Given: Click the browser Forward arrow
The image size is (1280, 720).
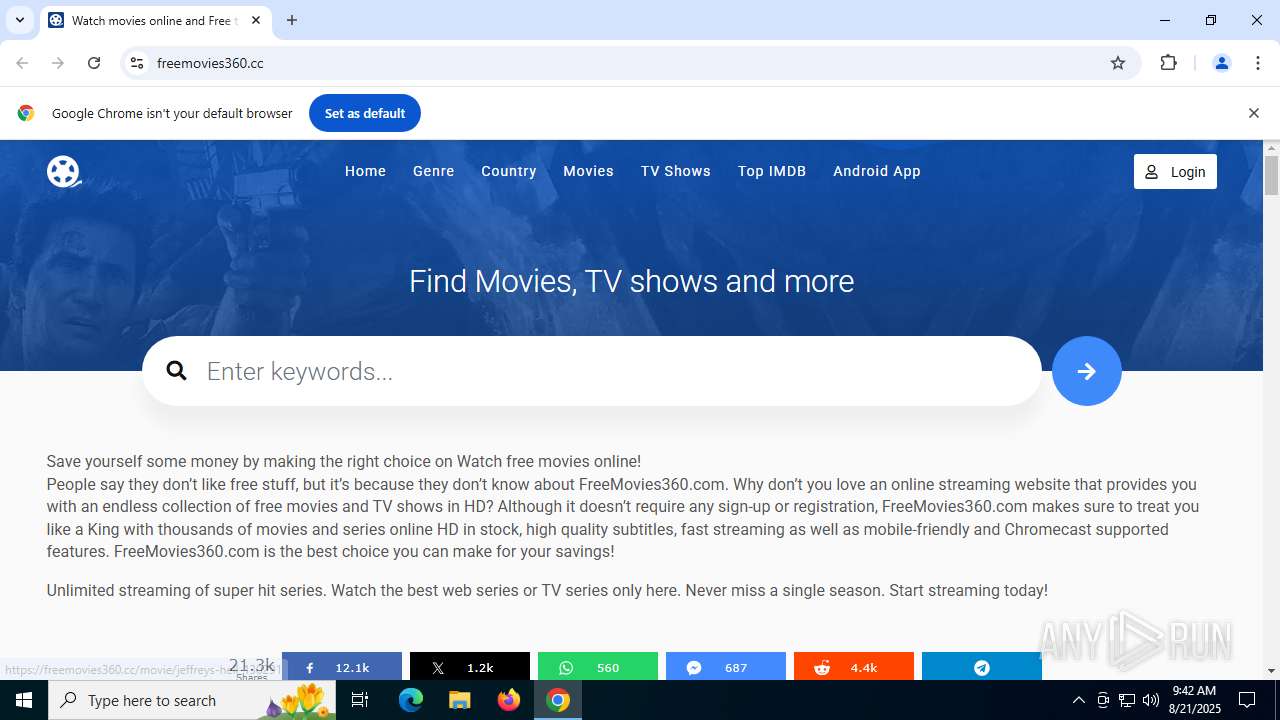Looking at the screenshot, I should coord(58,63).
